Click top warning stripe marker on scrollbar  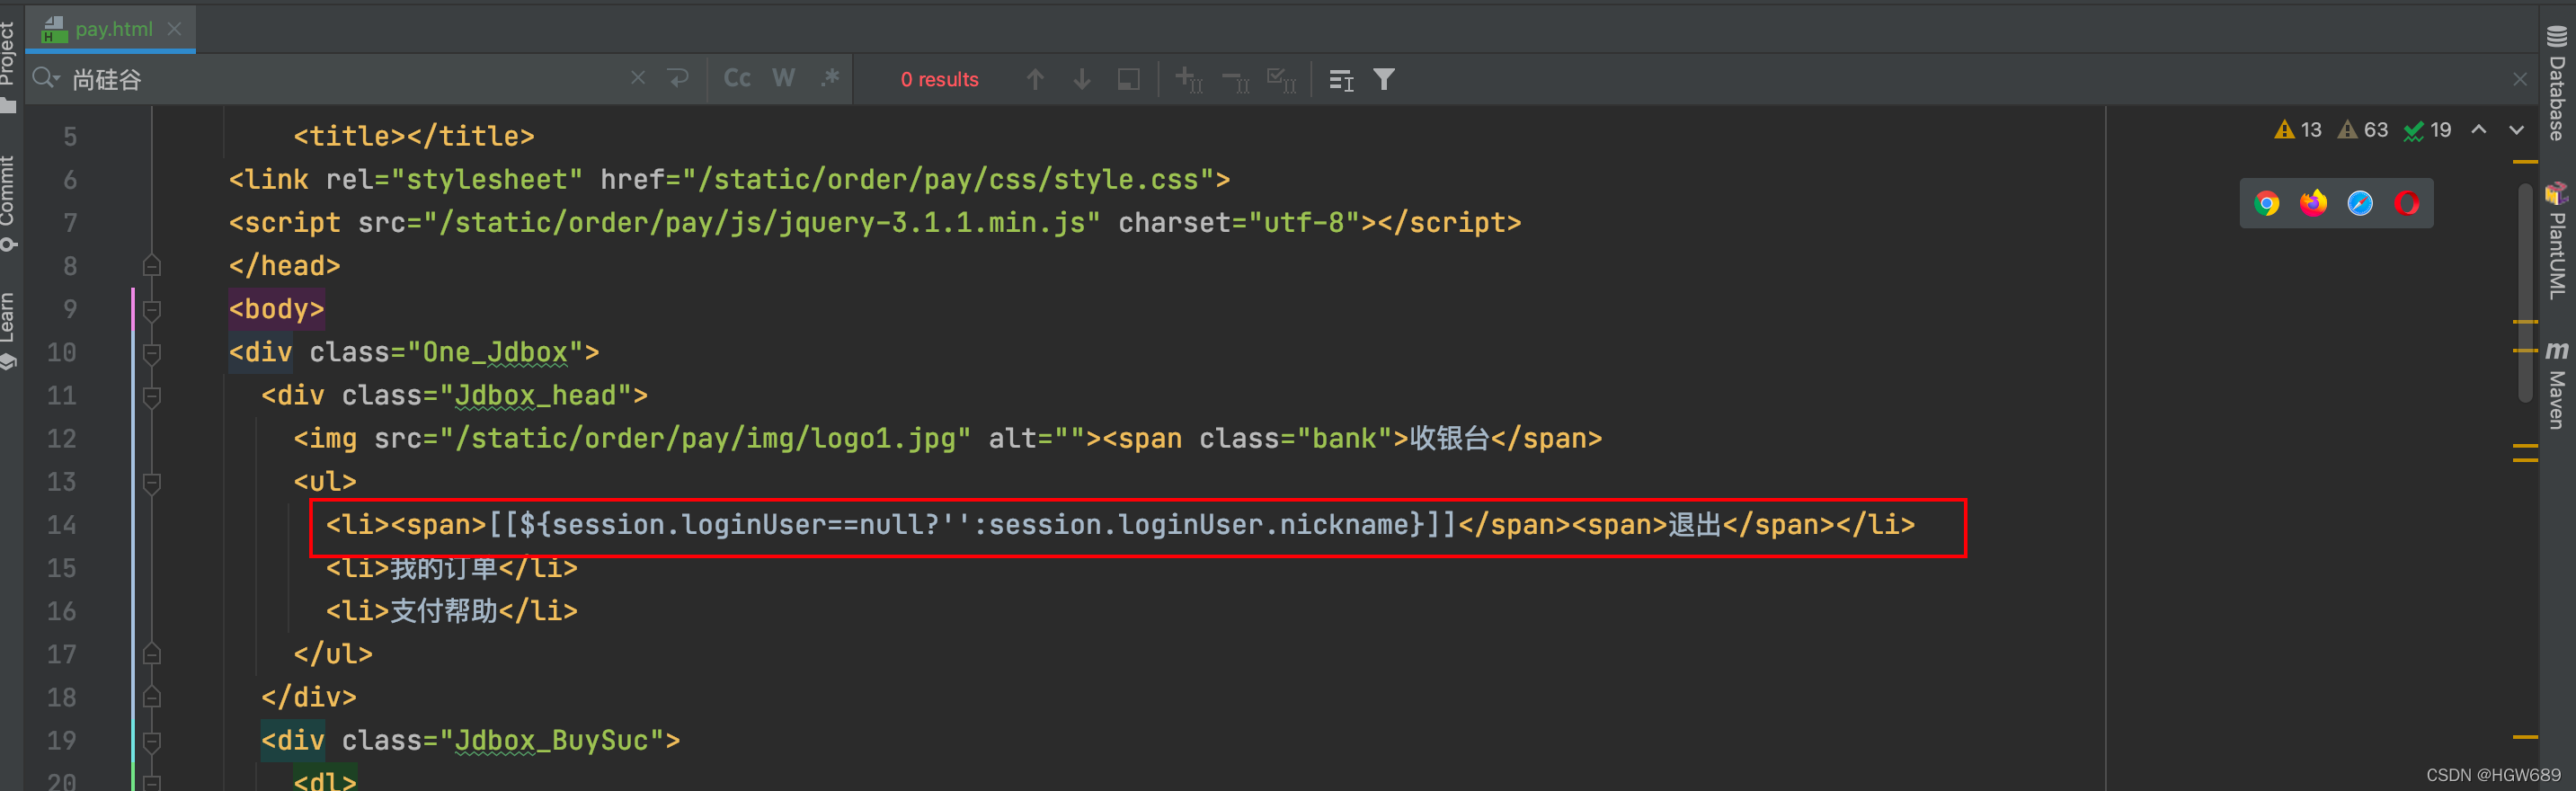2525,161
